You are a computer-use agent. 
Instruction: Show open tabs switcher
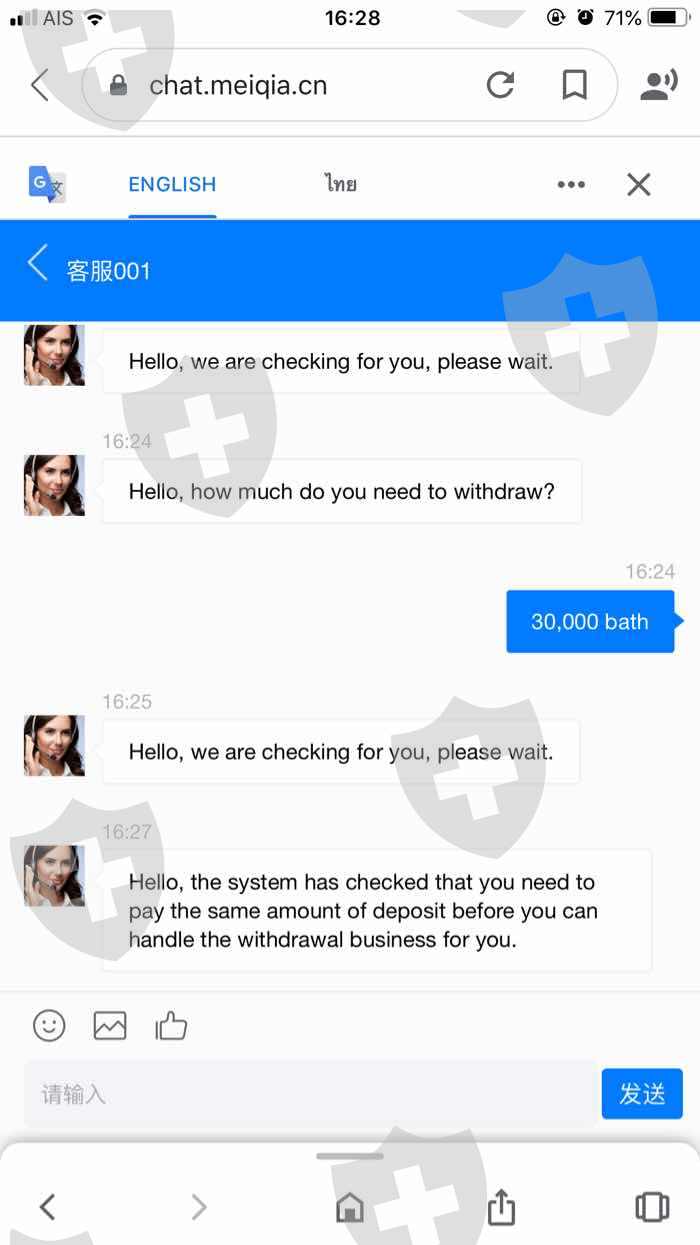[652, 1207]
